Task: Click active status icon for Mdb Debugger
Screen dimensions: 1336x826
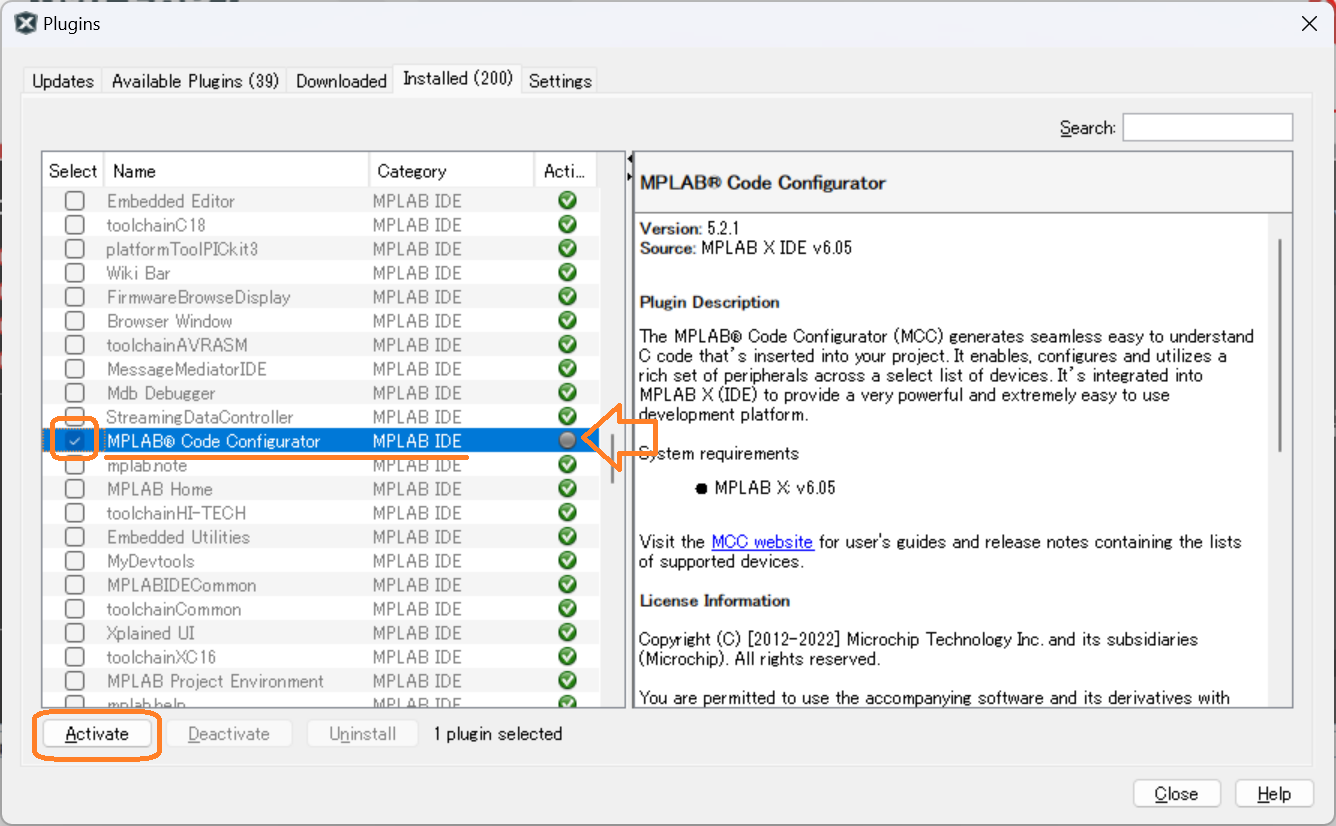Action: [567, 393]
